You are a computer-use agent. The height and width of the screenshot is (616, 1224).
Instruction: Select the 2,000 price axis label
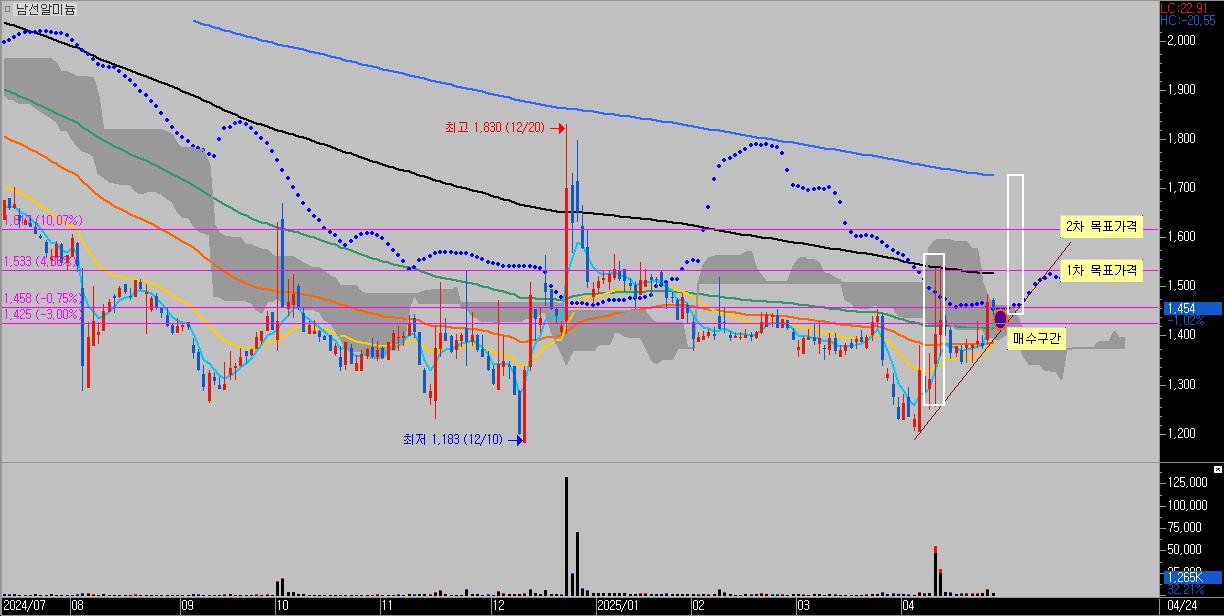[x=1181, y=41]
